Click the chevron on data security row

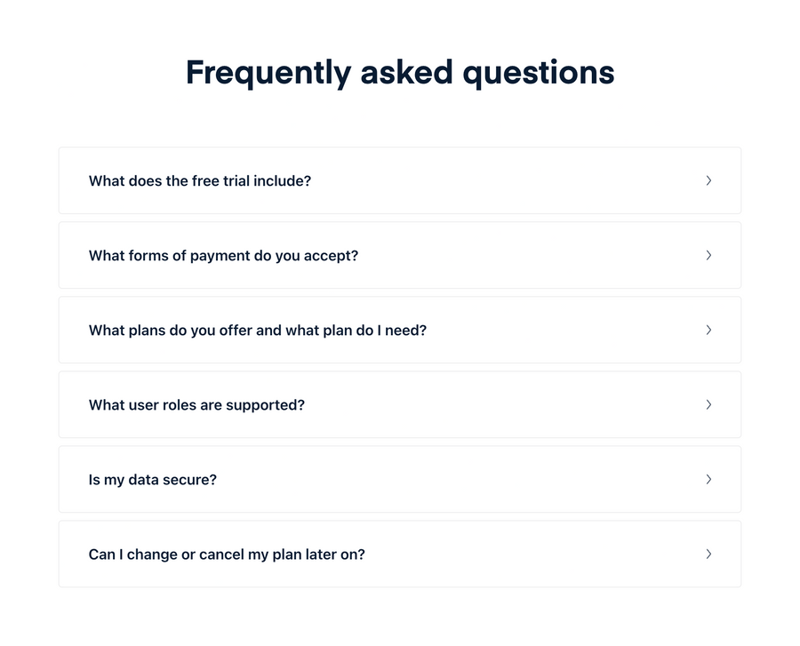click(x=709, y=479)
